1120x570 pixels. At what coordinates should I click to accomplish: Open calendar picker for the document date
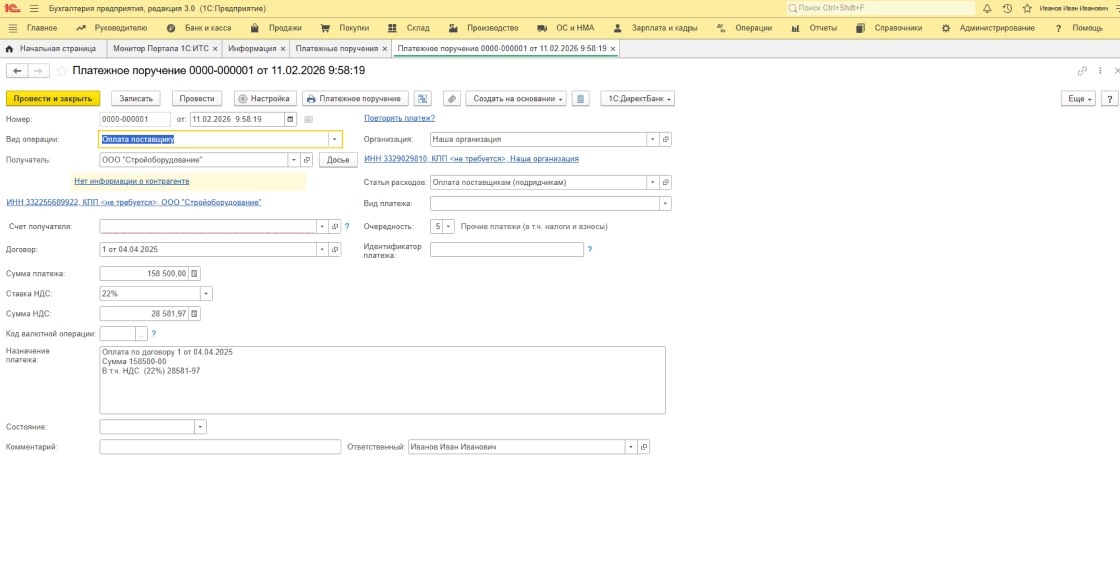click(290, 119)
